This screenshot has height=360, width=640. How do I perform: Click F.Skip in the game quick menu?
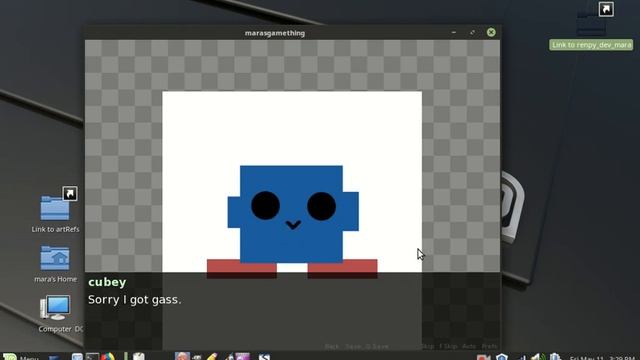pyautogui.click(x=448, y=347)
